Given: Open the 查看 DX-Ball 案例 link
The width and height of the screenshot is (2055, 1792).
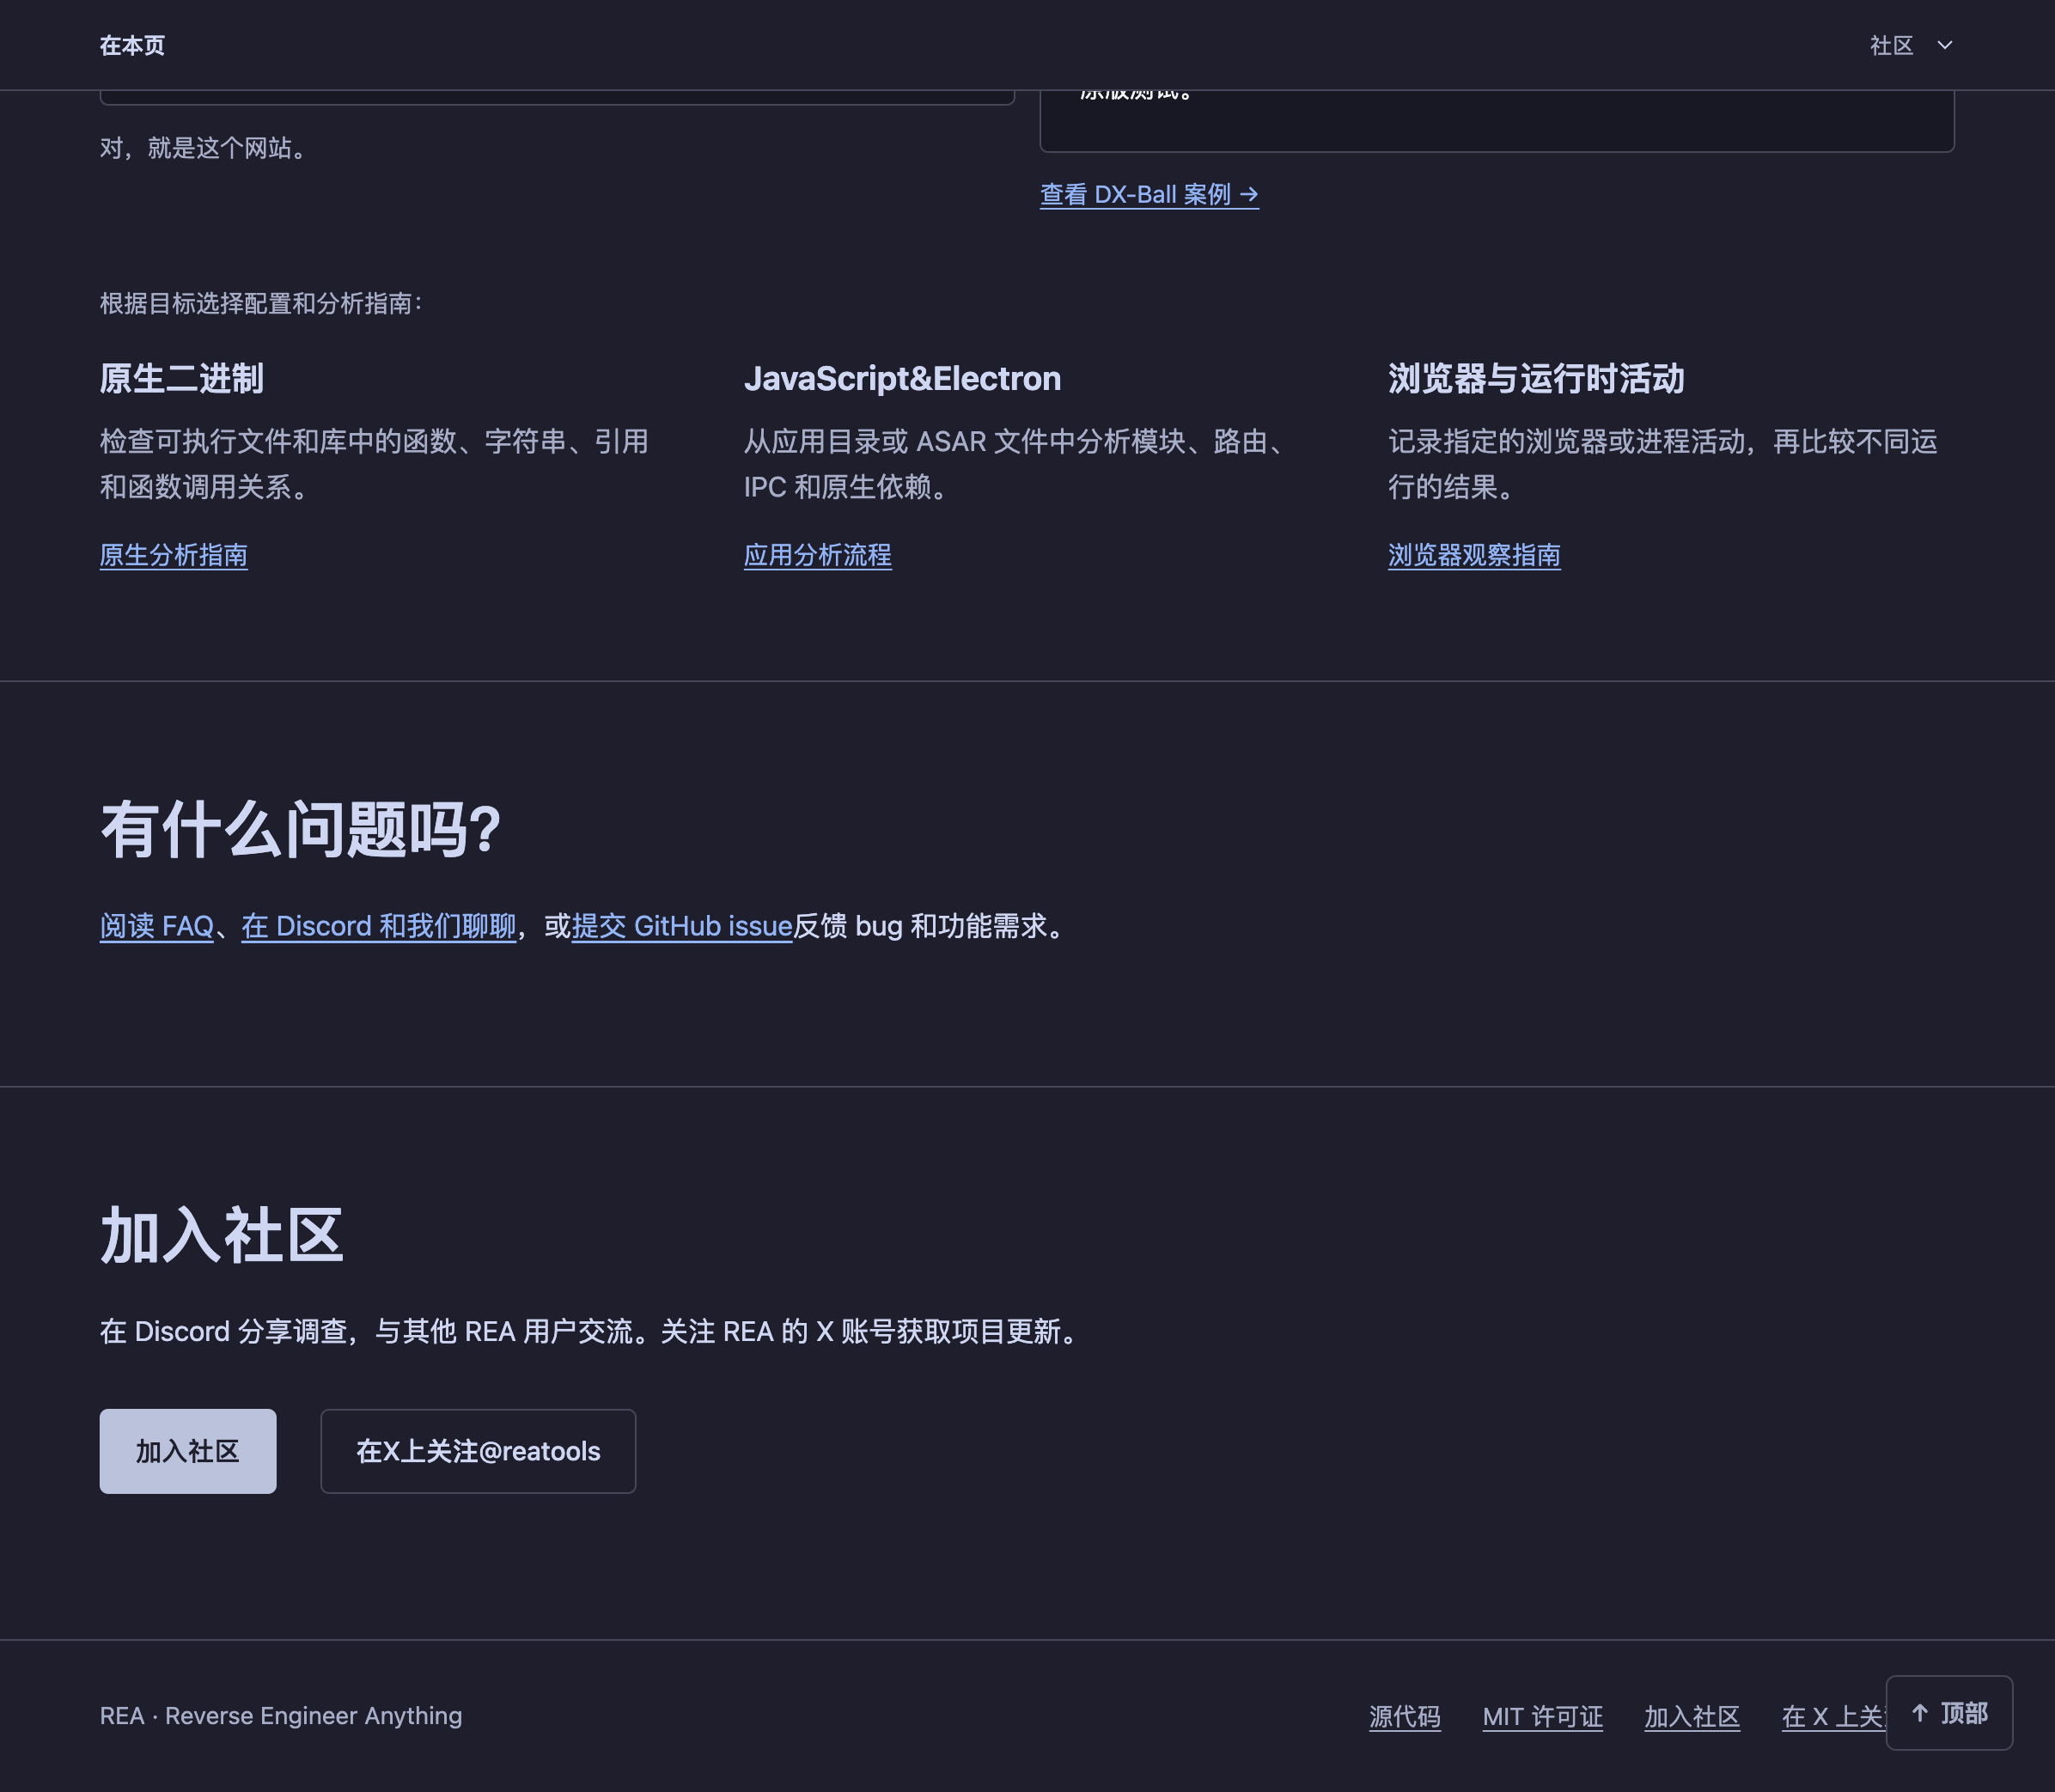Looking at the screenshot, I should (x=1149, y=194).
